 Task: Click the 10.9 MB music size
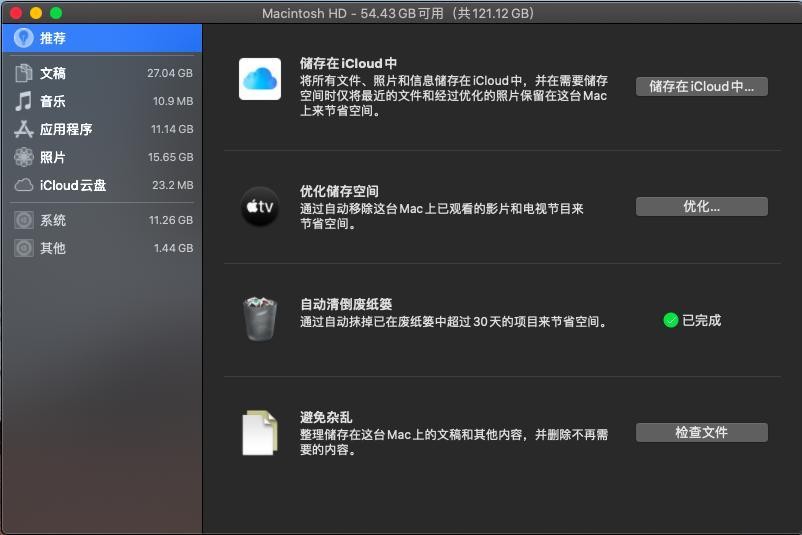(x=173, y=101)
